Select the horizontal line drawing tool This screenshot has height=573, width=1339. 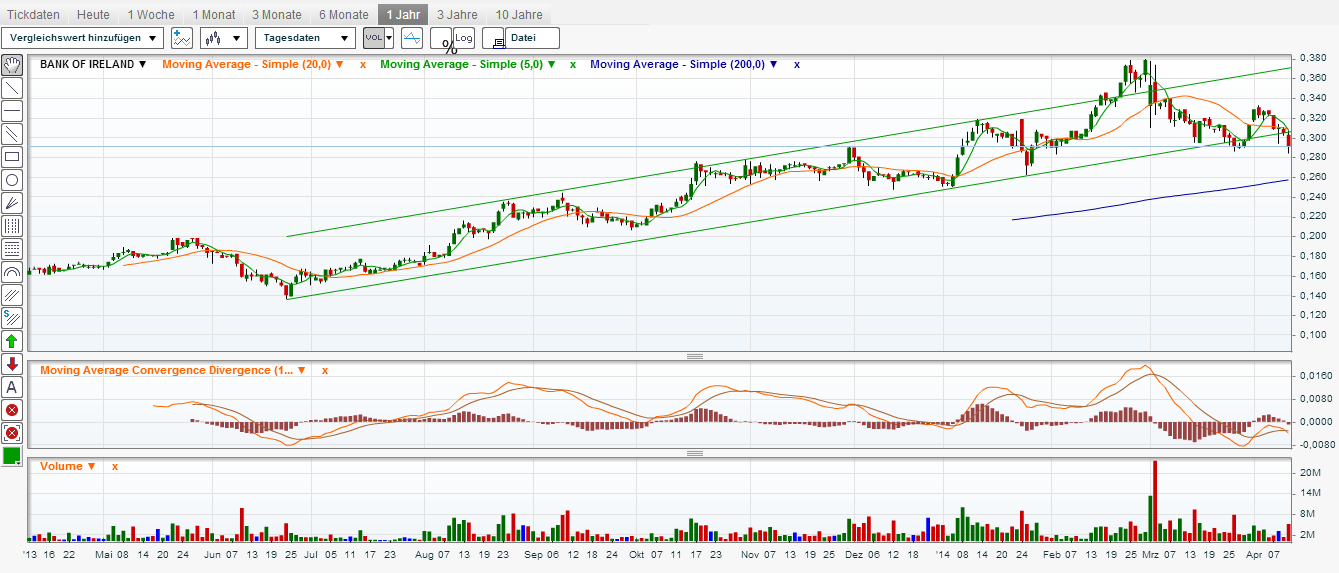(x=12, y=111)
